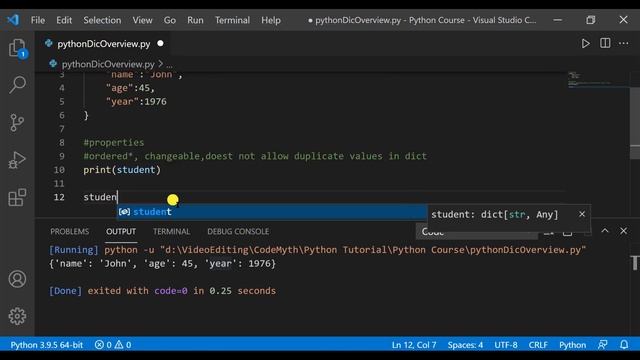
Task: Close the bottom output panel
Action: (x=623, y=231)
